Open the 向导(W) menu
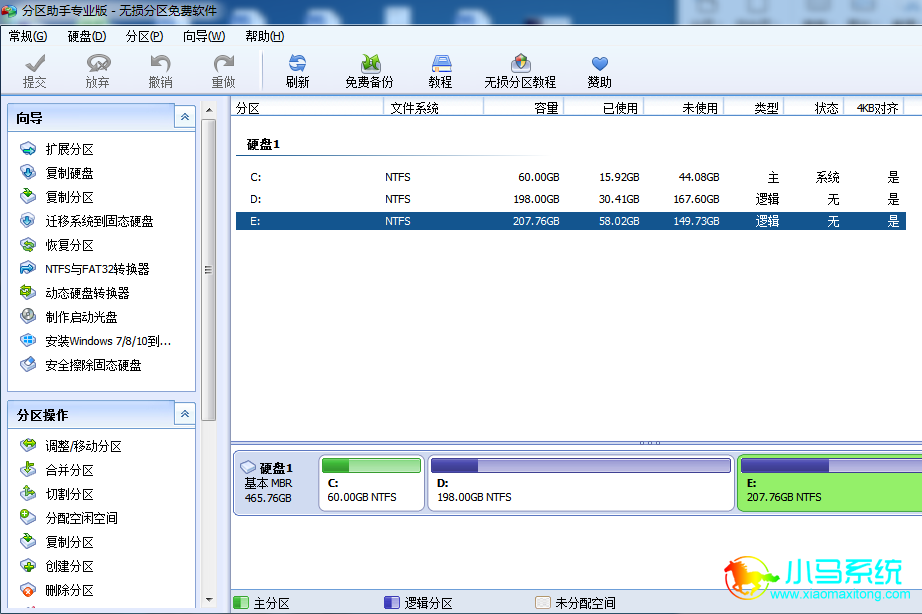The height and width of the screenshot is (614, 922). coord(203,36)
